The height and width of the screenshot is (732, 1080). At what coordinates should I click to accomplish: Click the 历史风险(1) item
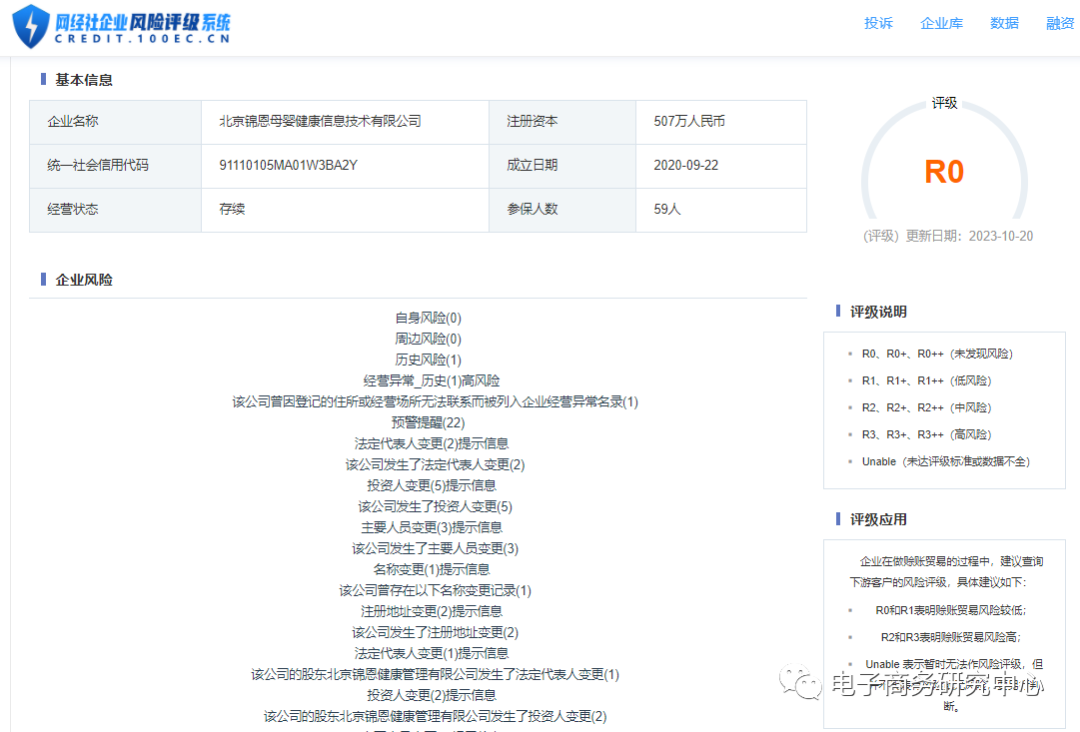pos(427,359)
